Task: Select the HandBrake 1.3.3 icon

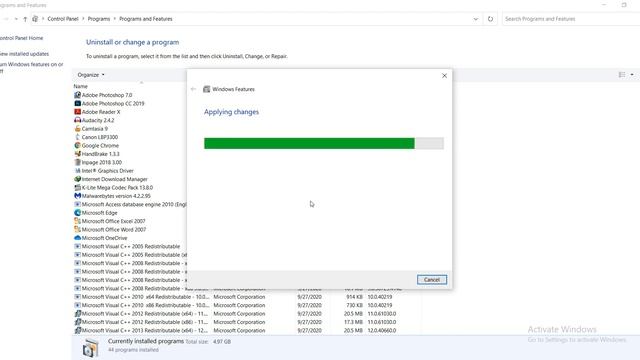Action: click(78, 154)
